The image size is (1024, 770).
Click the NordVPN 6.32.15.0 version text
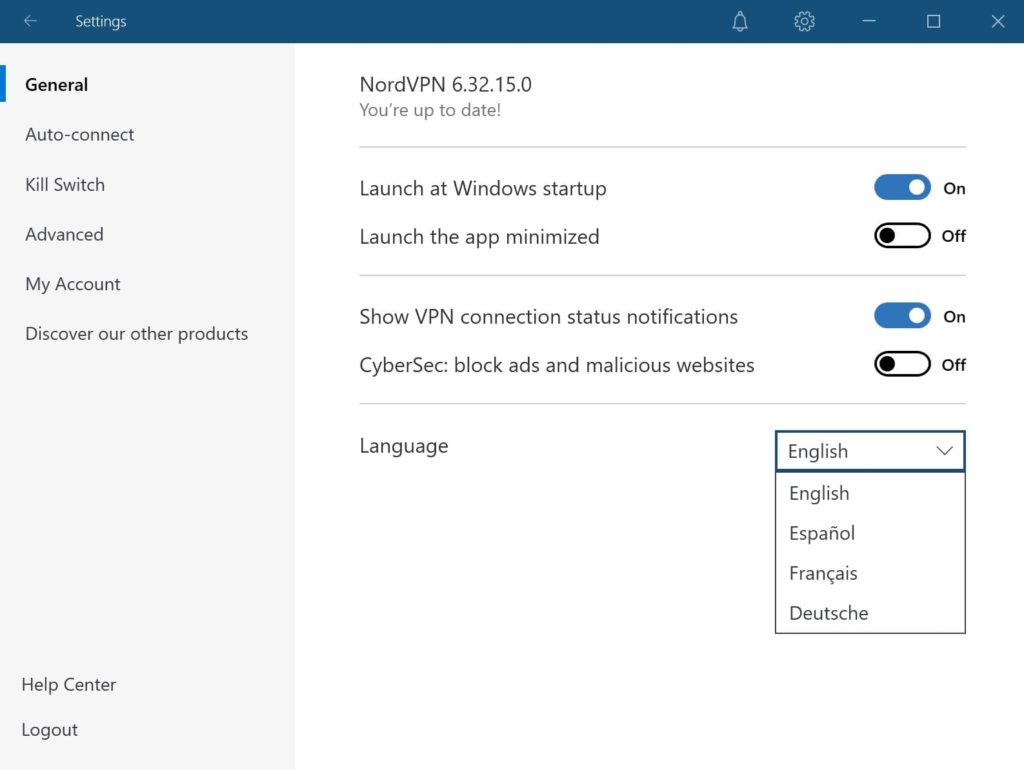click(445, 84)
